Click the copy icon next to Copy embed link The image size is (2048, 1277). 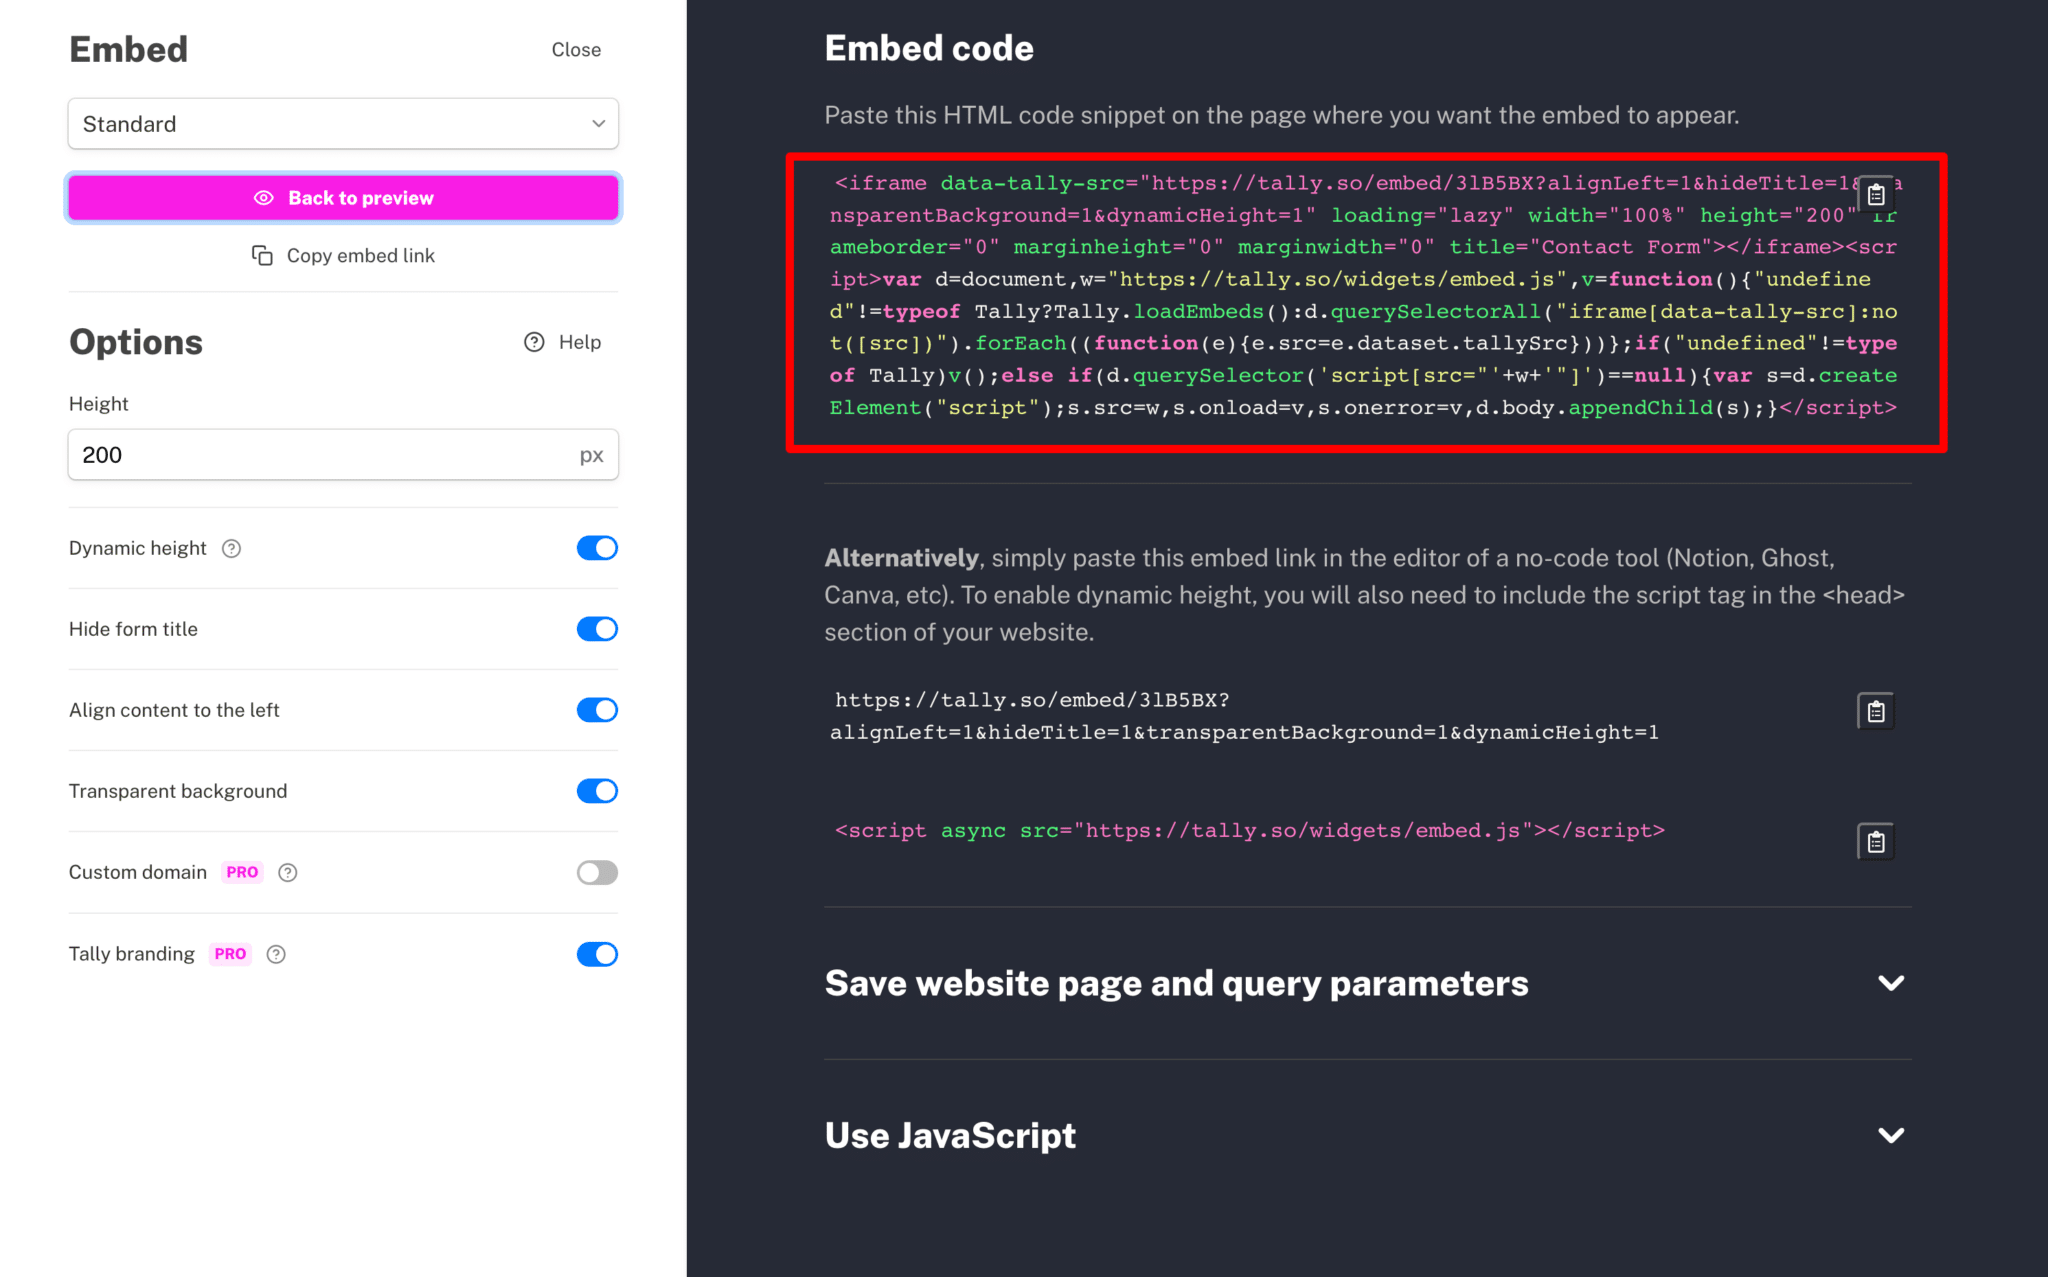tap(262, 255)
